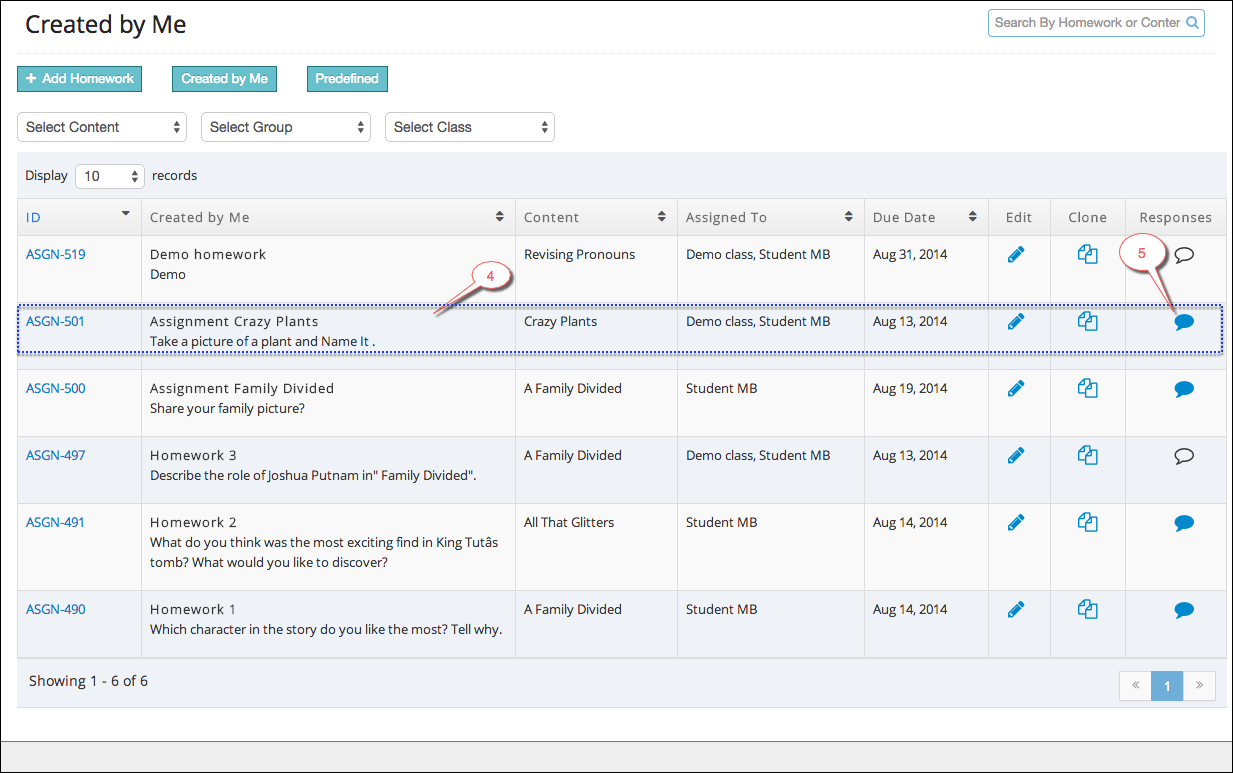Image resolution: width=1233 pixels, height=773 pixels.
Task: Click the Clone column header
Action: (x=1087, y=217)
